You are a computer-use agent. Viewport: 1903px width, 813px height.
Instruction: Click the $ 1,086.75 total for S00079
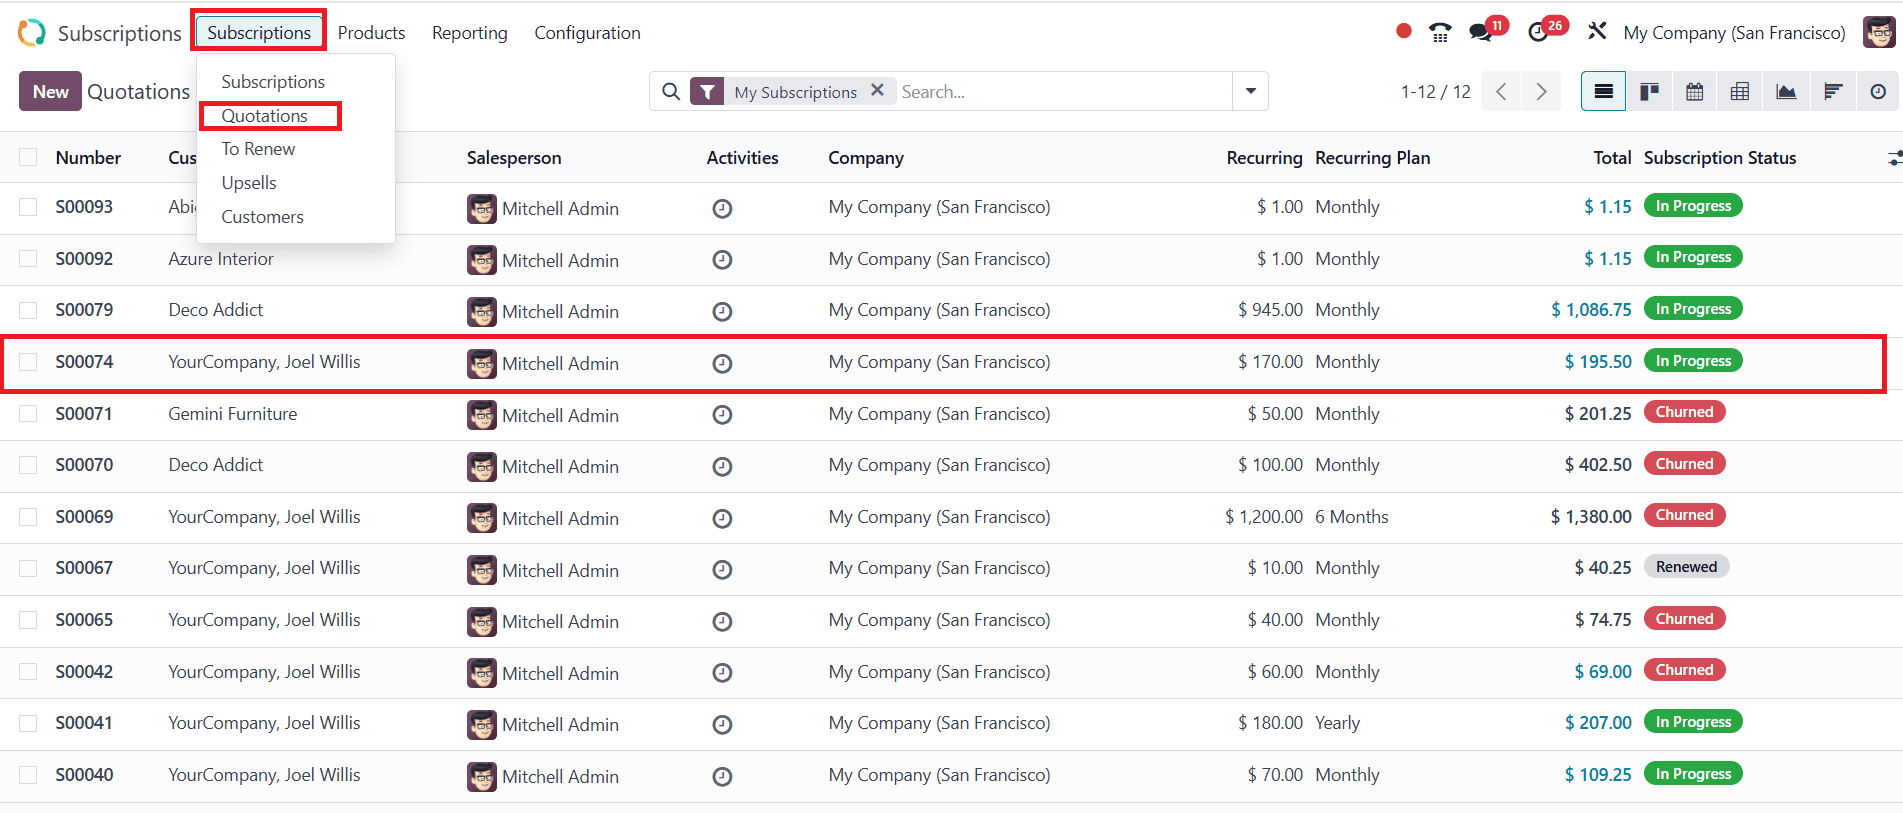pyautogui.click(x=1591, y=310)
